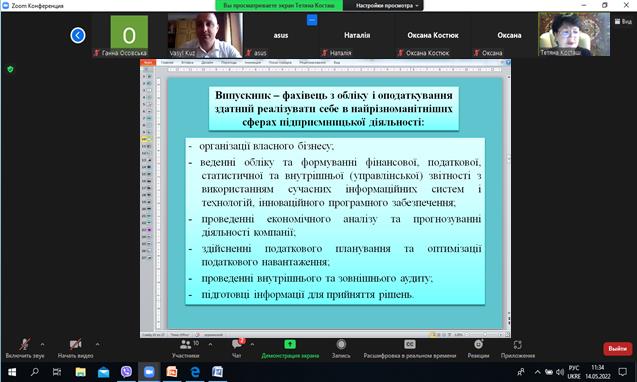Open Расшифровка в реальном времени captions
The image size is (637, 382).
pos(410,348)
